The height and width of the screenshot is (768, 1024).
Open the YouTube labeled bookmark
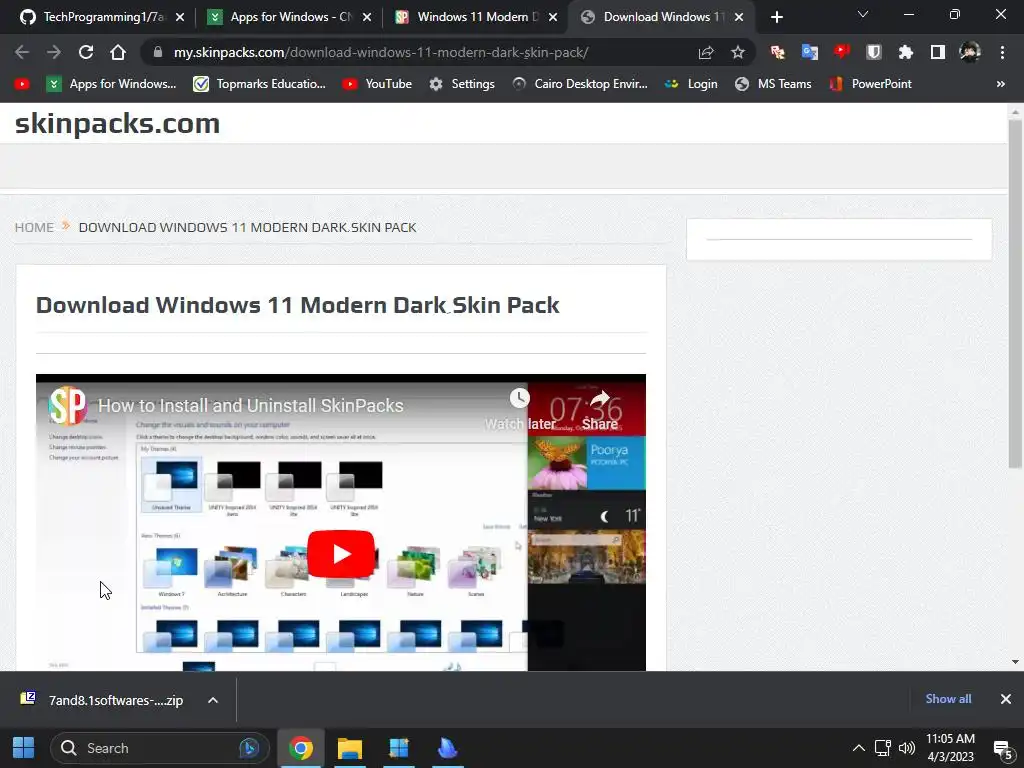(x=377, y=84)
